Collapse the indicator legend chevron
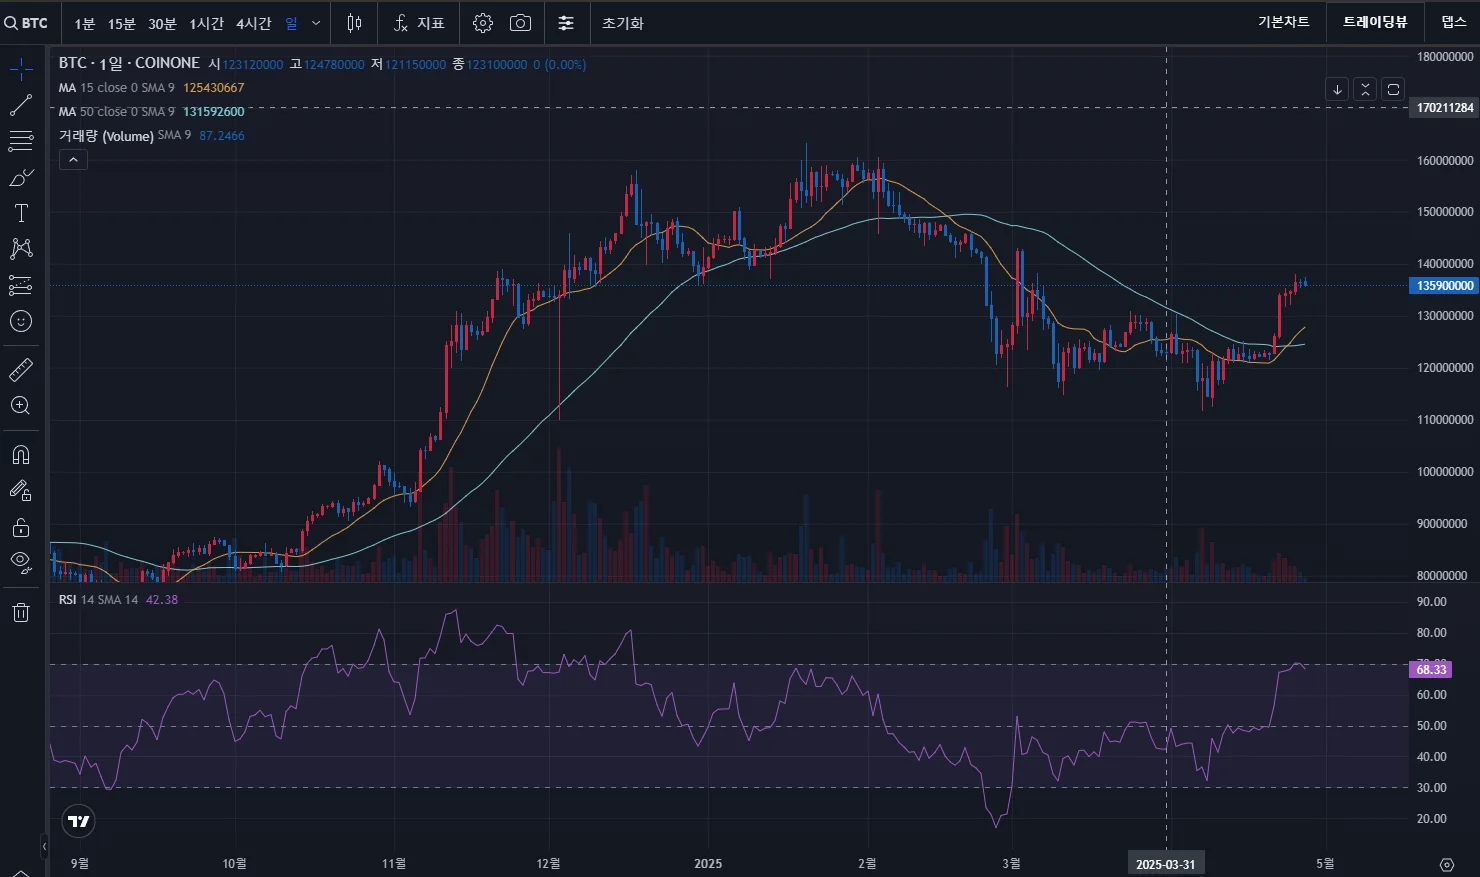 point(73,159)
